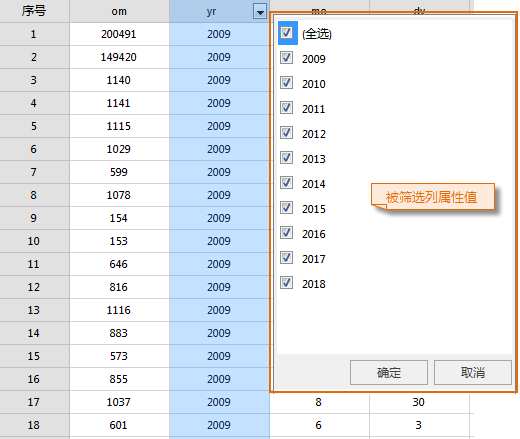Deselect the 2017 filter checkbox
The width and height of the screenshot is (520, 439).
(287, 258)
